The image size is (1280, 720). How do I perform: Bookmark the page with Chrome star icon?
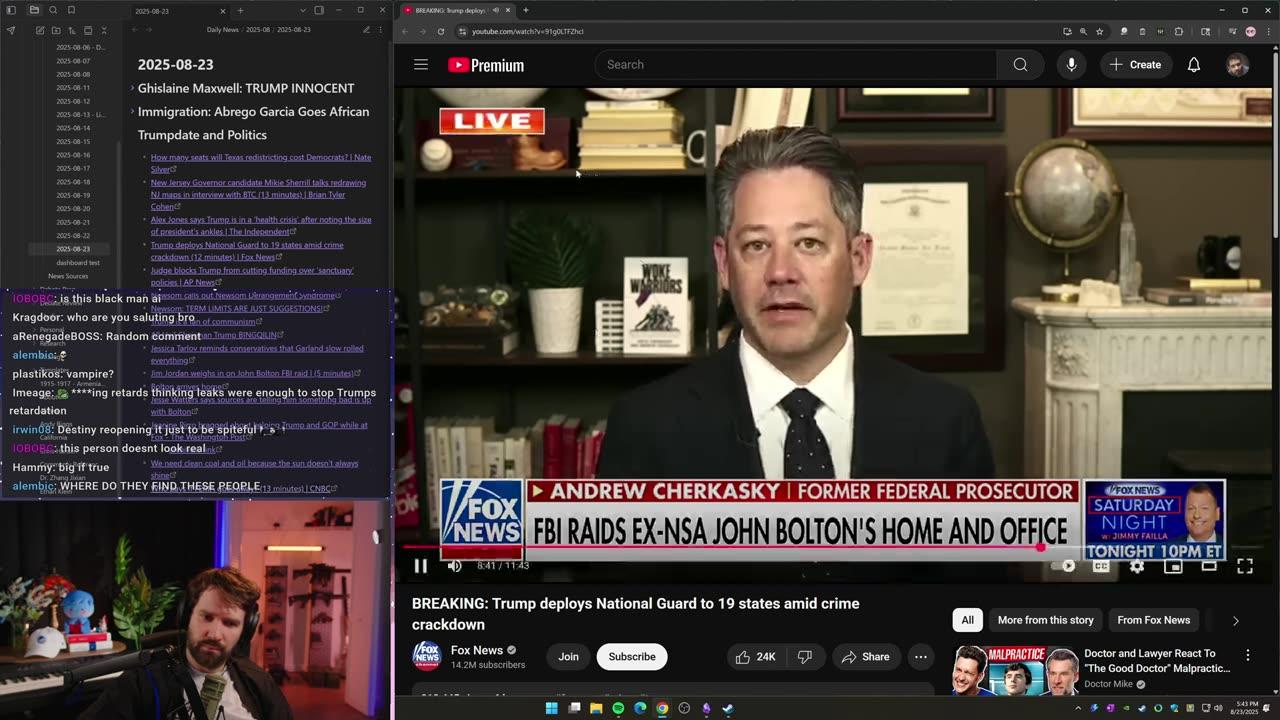click(x=1099, y=31)
